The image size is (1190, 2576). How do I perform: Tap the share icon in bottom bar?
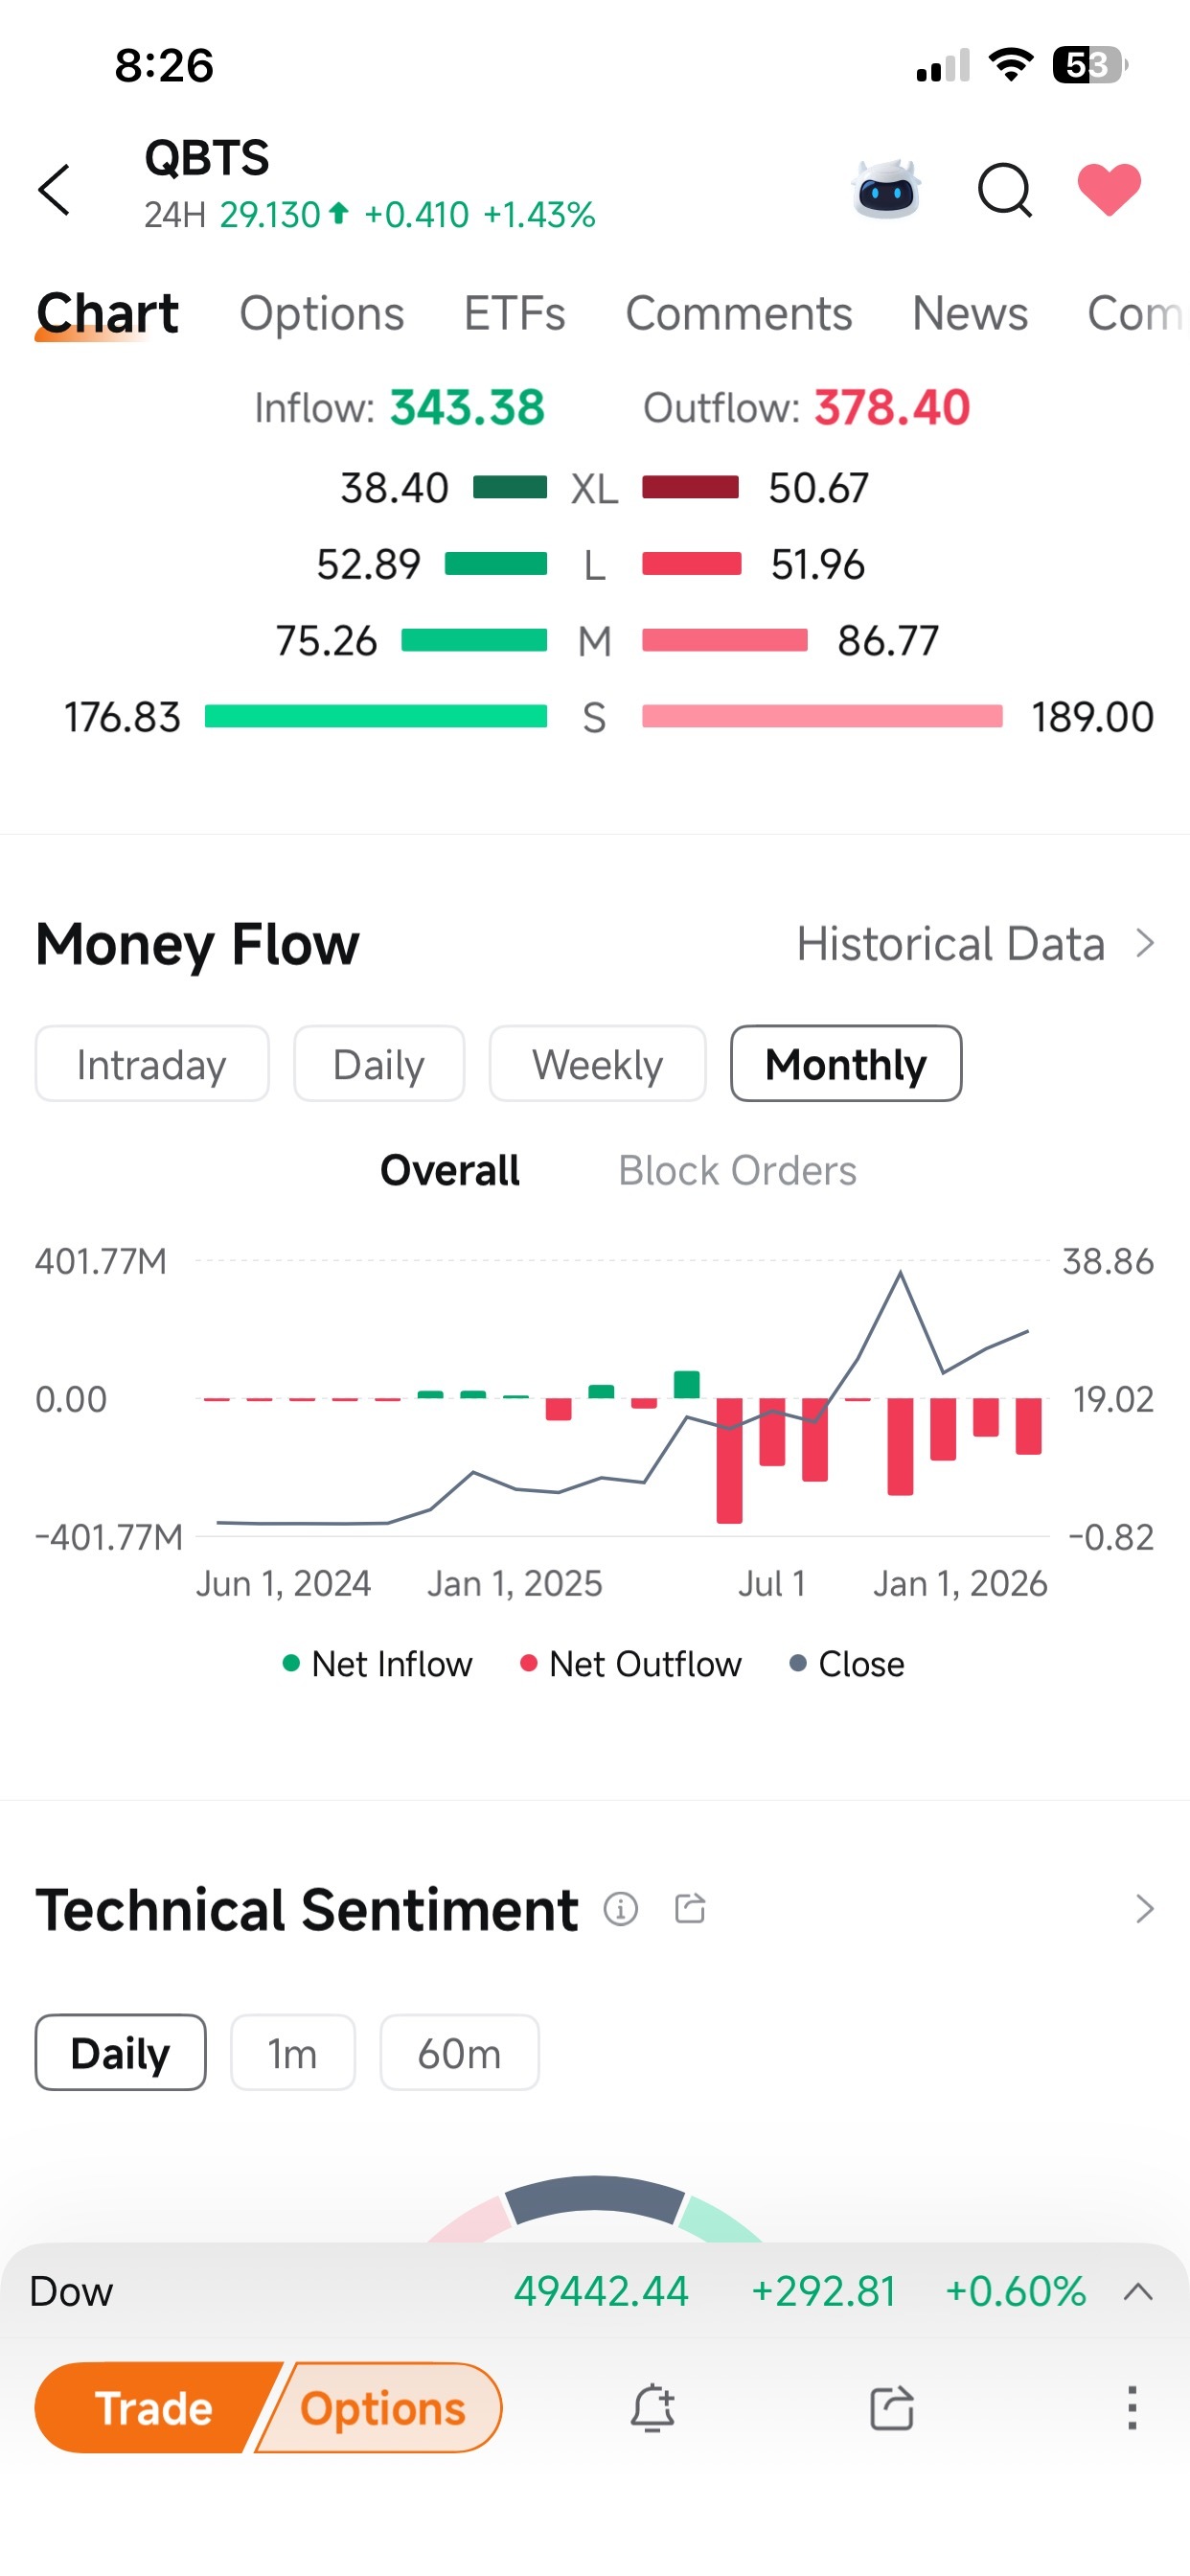coord(892,2408)
